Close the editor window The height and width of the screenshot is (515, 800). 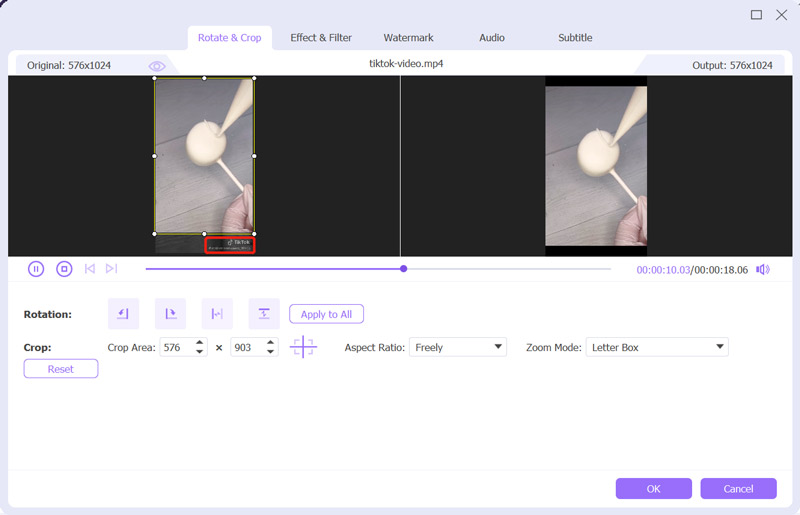pos(781,15)
